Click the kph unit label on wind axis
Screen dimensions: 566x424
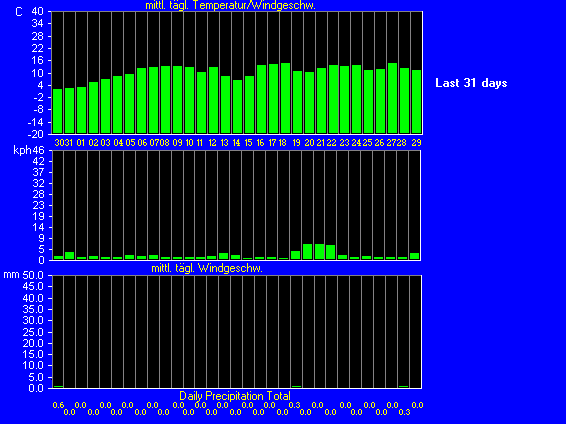(x=22, y=150)
